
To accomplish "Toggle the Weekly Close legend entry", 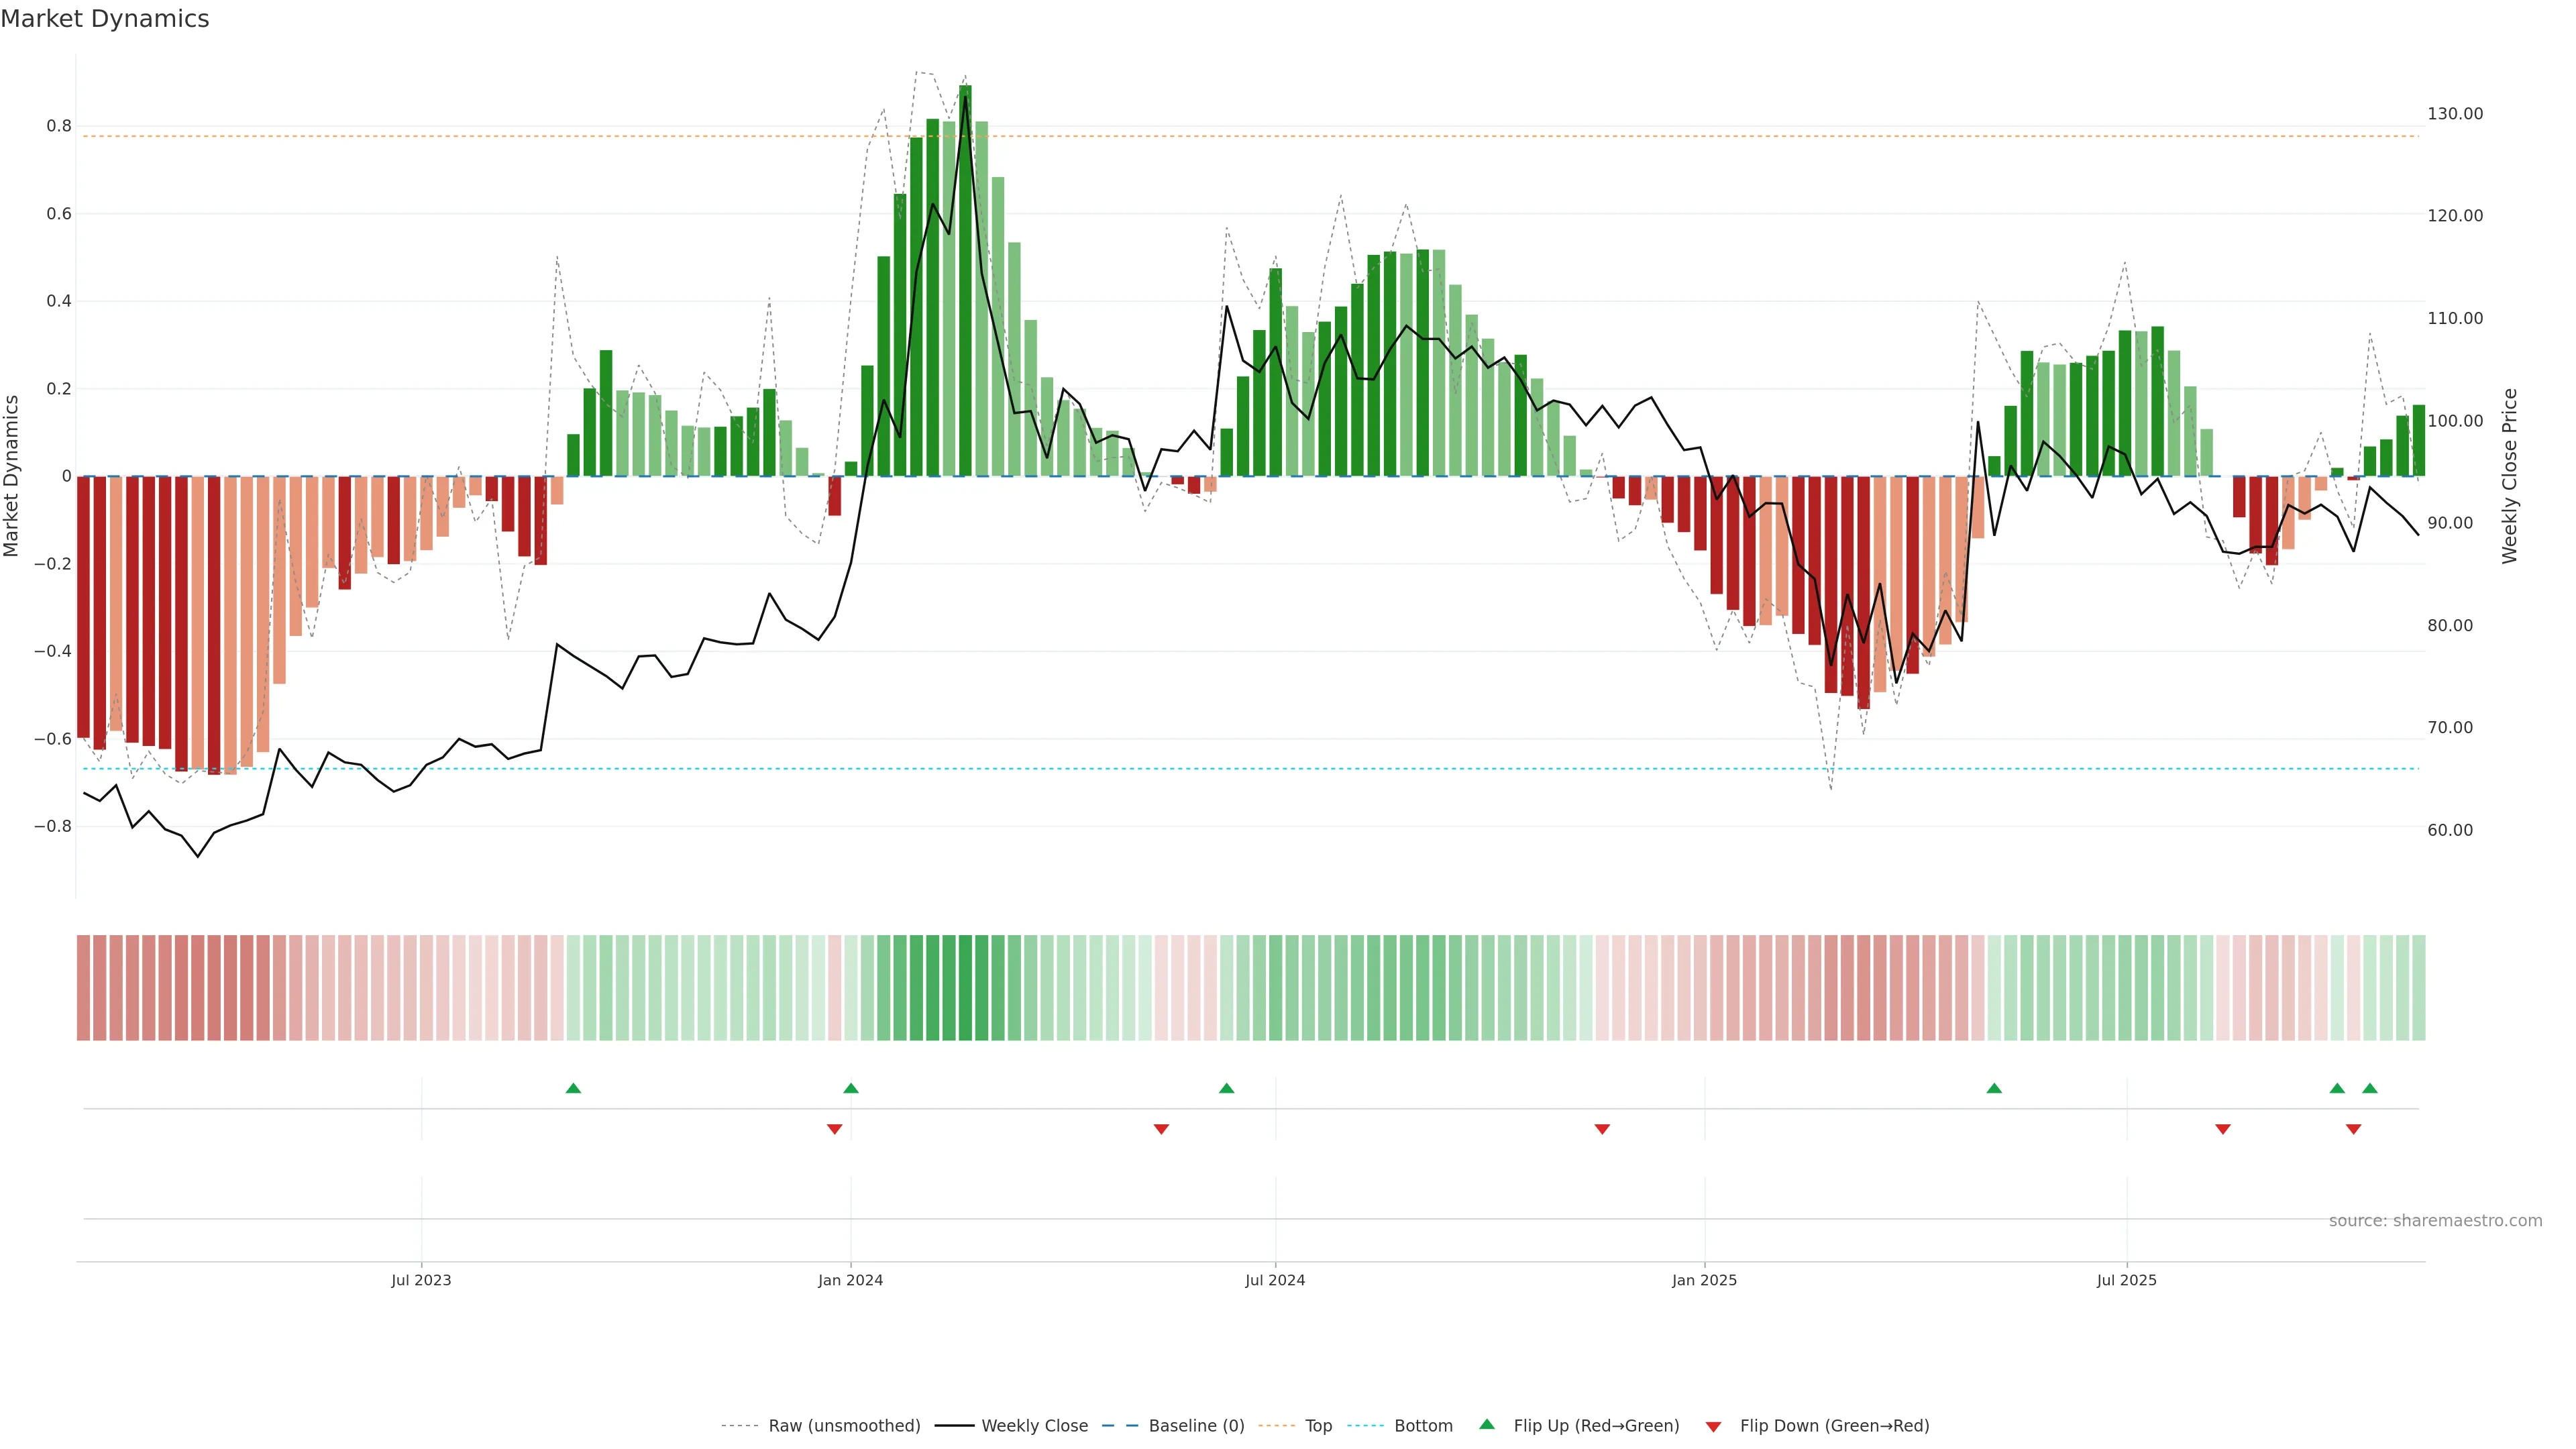I will click(x=1034, y=1426).
